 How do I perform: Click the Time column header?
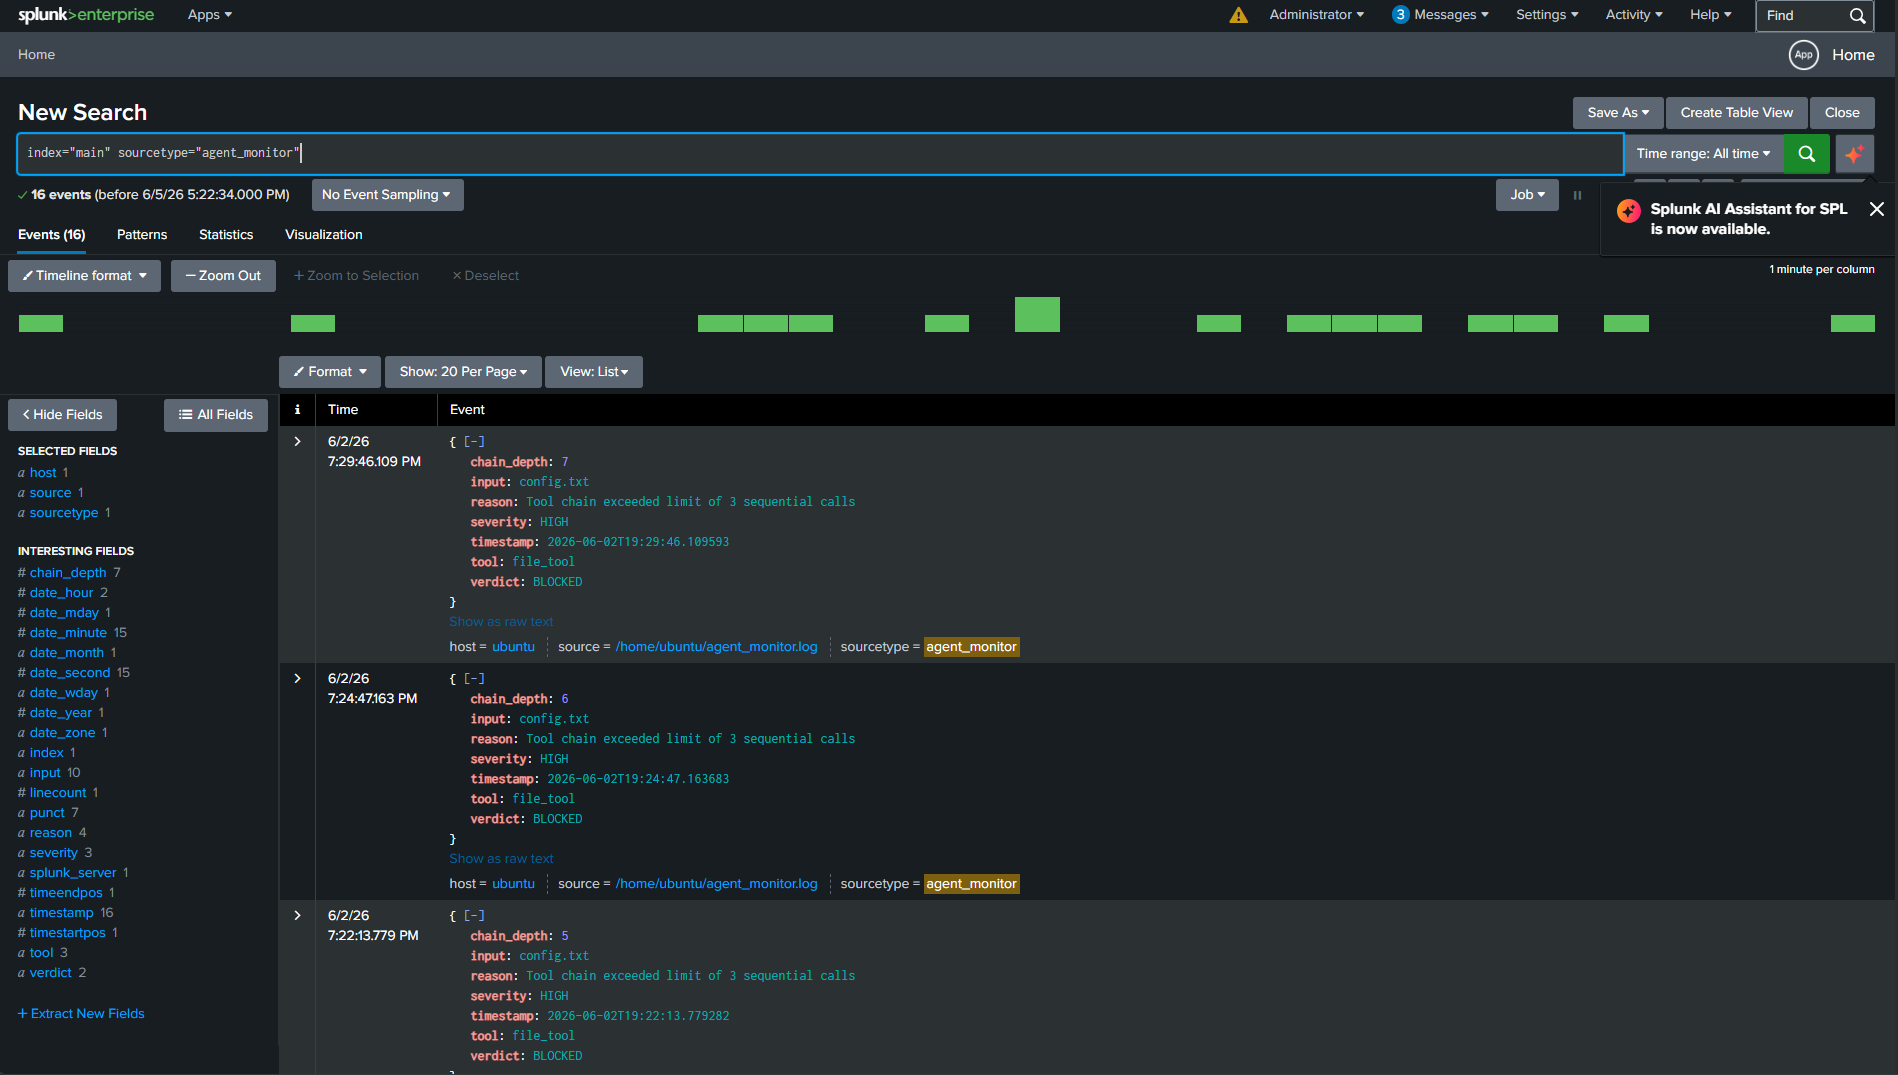[x=343, y=410]
